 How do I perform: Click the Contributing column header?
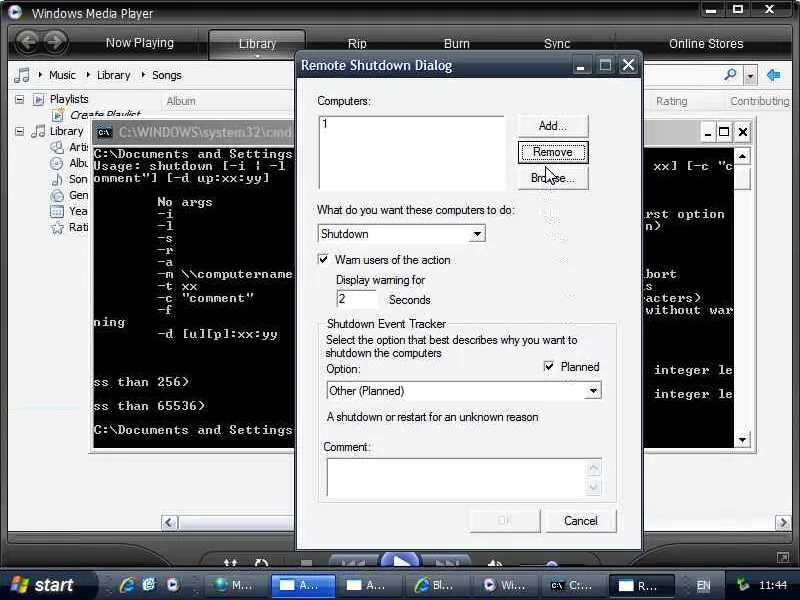(x=760, y=101)
